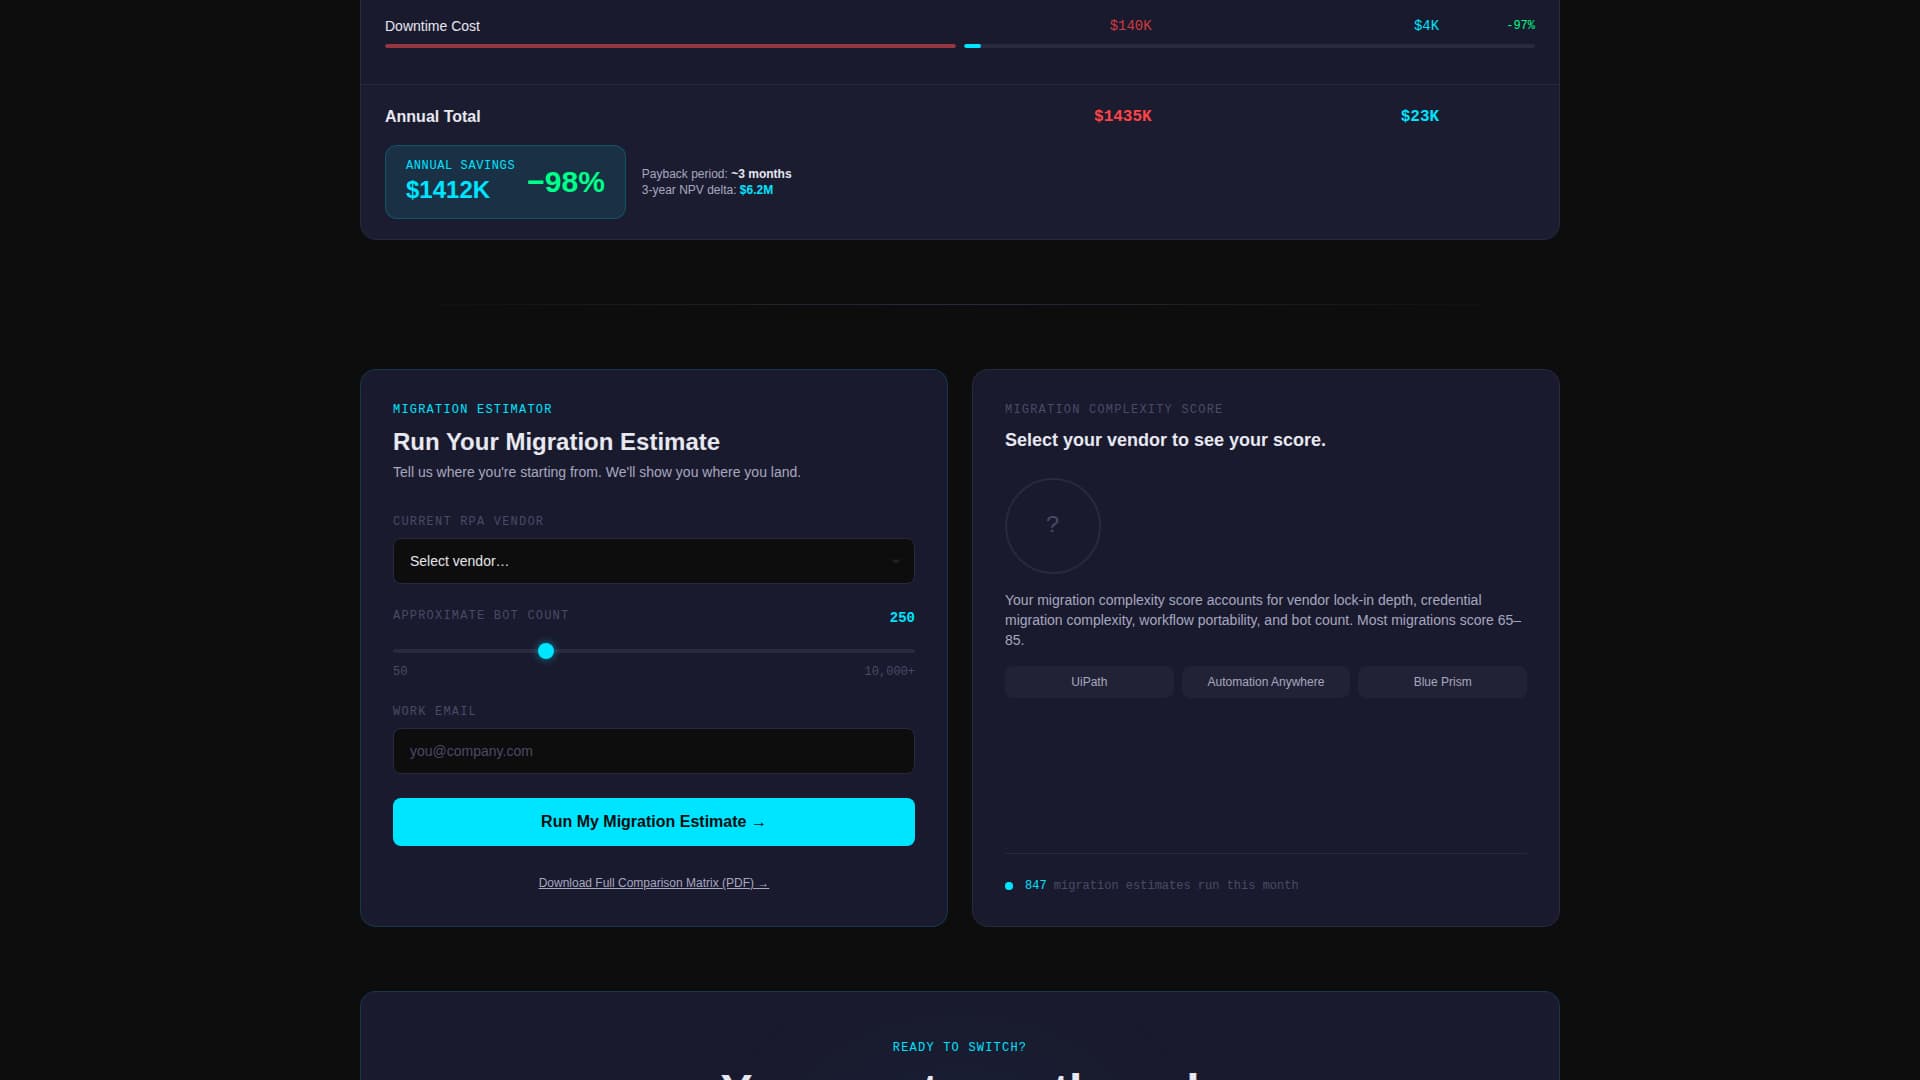Click the cyan dot next to 847 estimates counter
The height and width of the screenshot is (1080, 1920).
point(1008,886)
